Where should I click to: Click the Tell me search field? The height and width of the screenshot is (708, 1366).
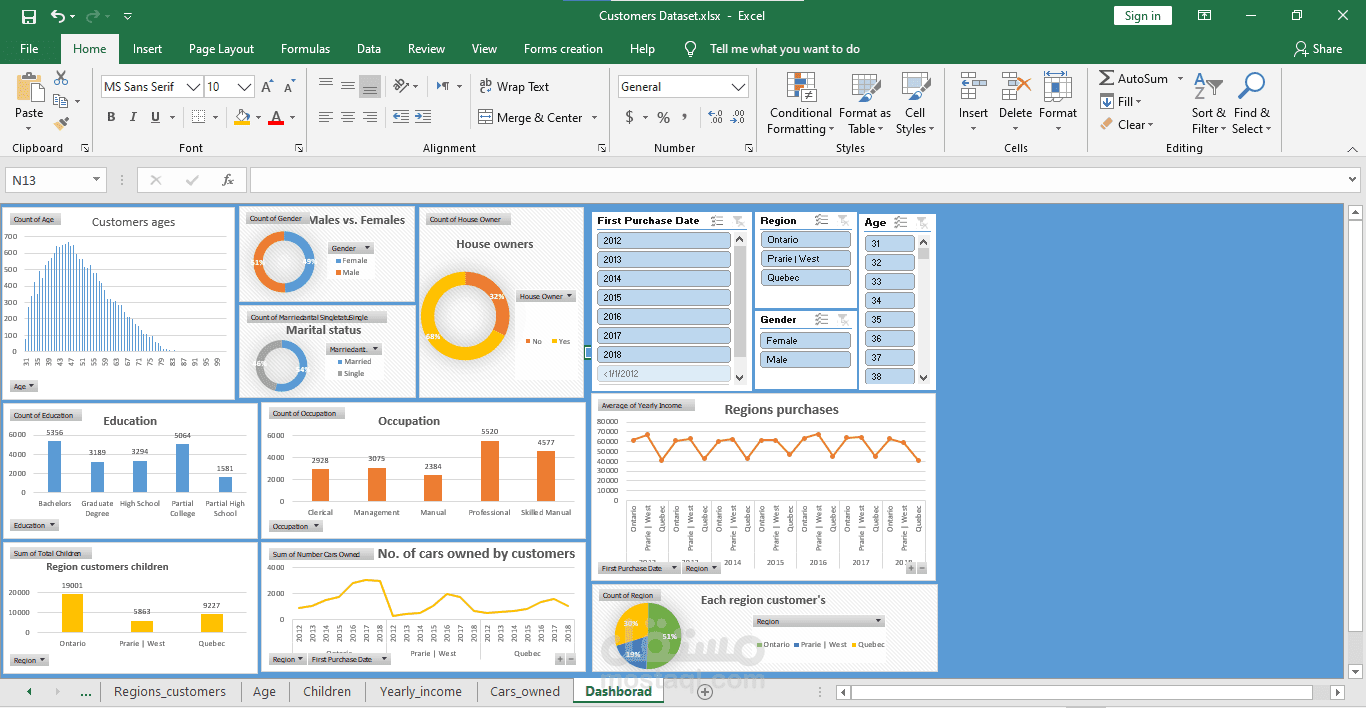pos(784,49)
